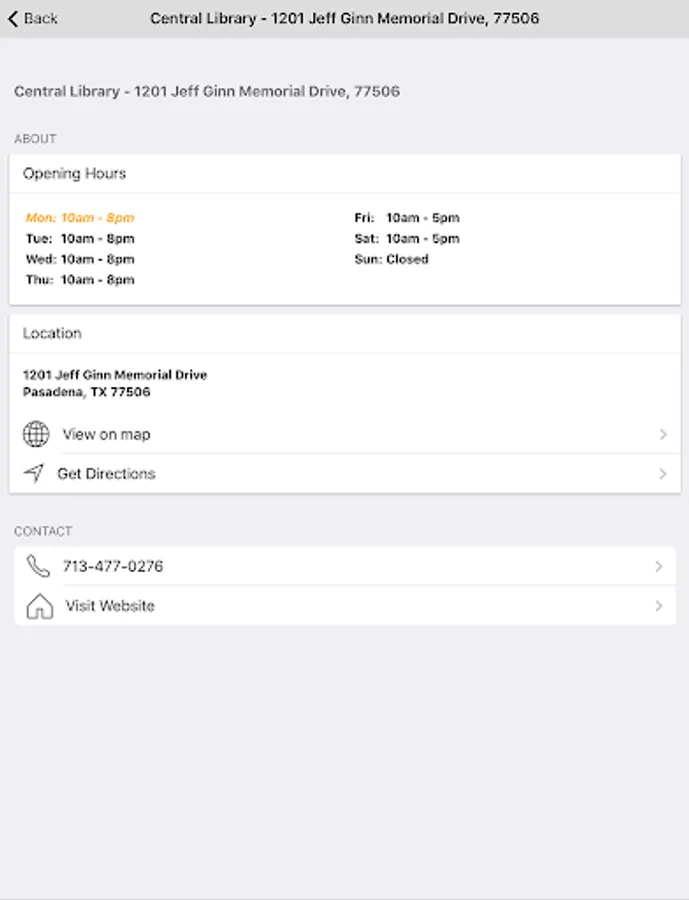Viewport: 689px width, 900px height.
Task: Click the globe map icon
Action: pyautogui.click(x=36, y=434)
